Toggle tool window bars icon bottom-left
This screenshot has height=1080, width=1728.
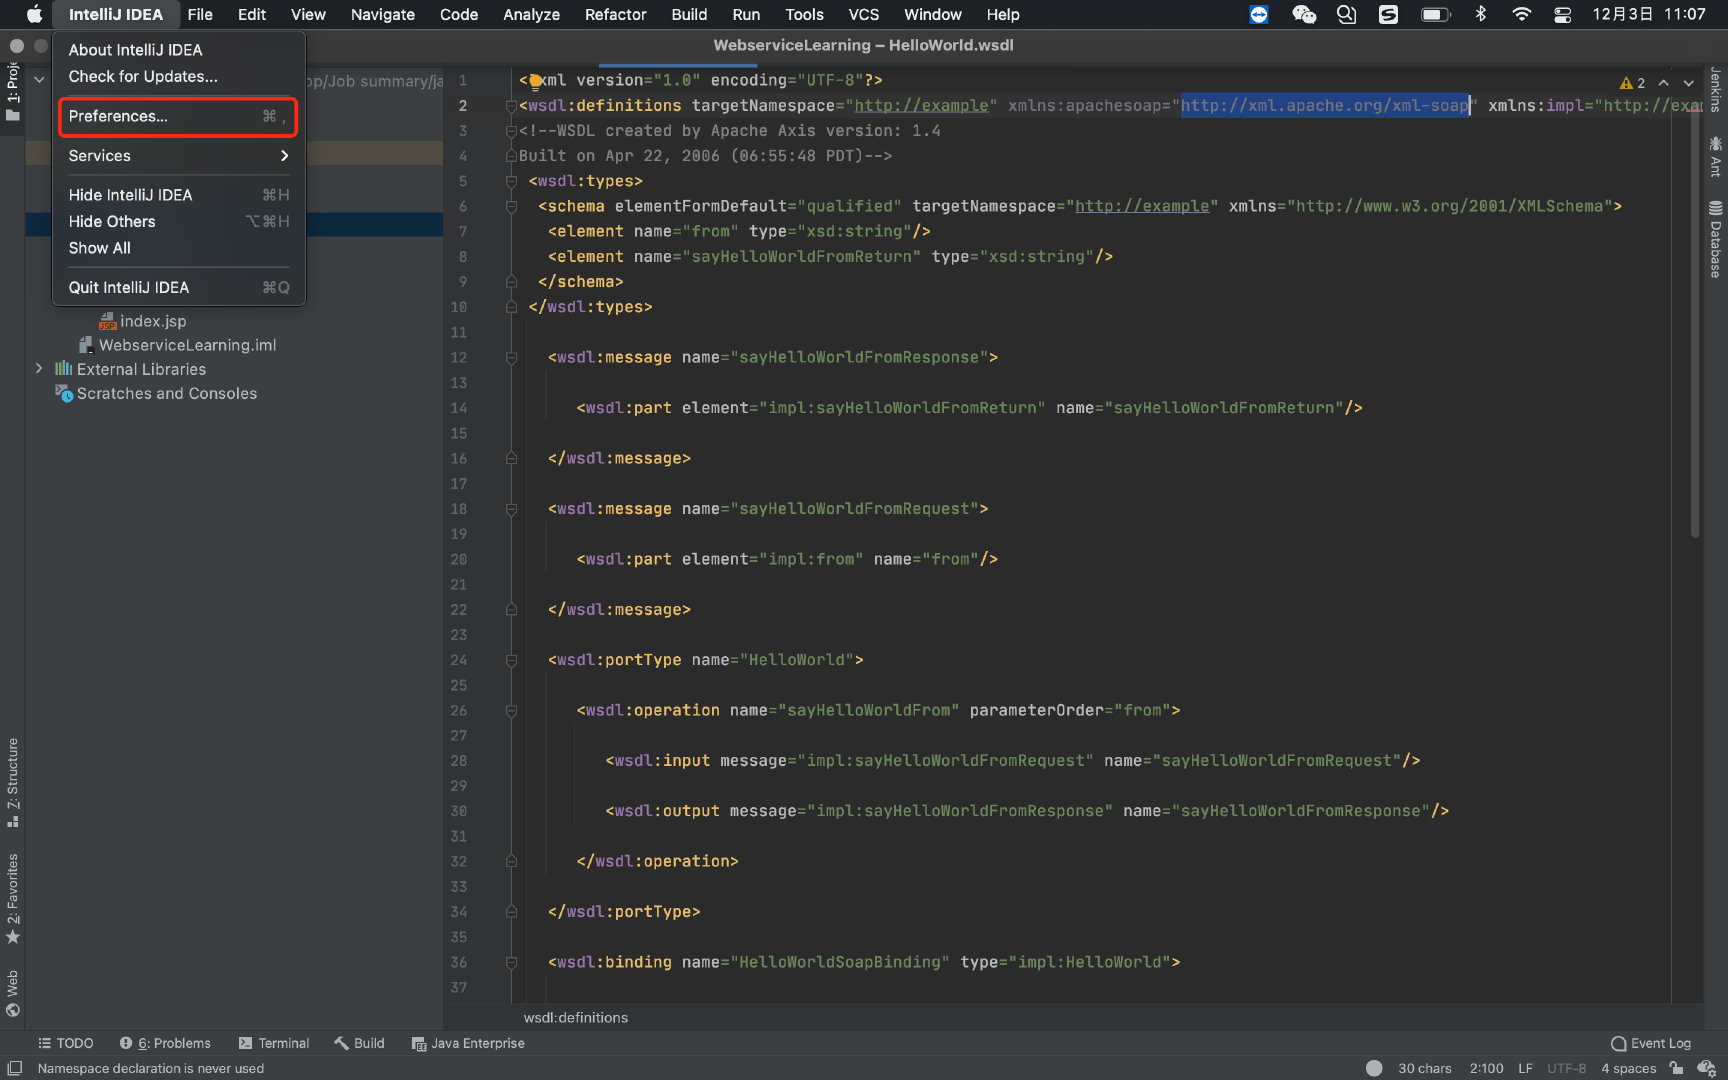pos(14,1068)
